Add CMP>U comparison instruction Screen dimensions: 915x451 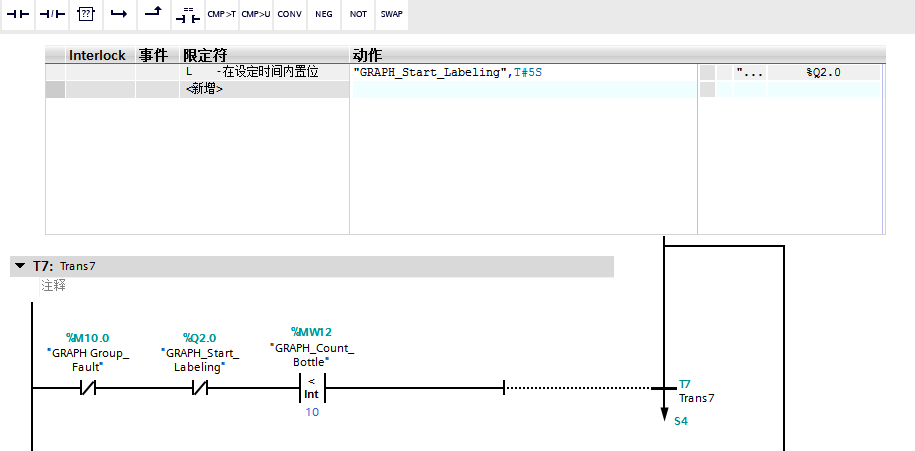click(256, 15)
